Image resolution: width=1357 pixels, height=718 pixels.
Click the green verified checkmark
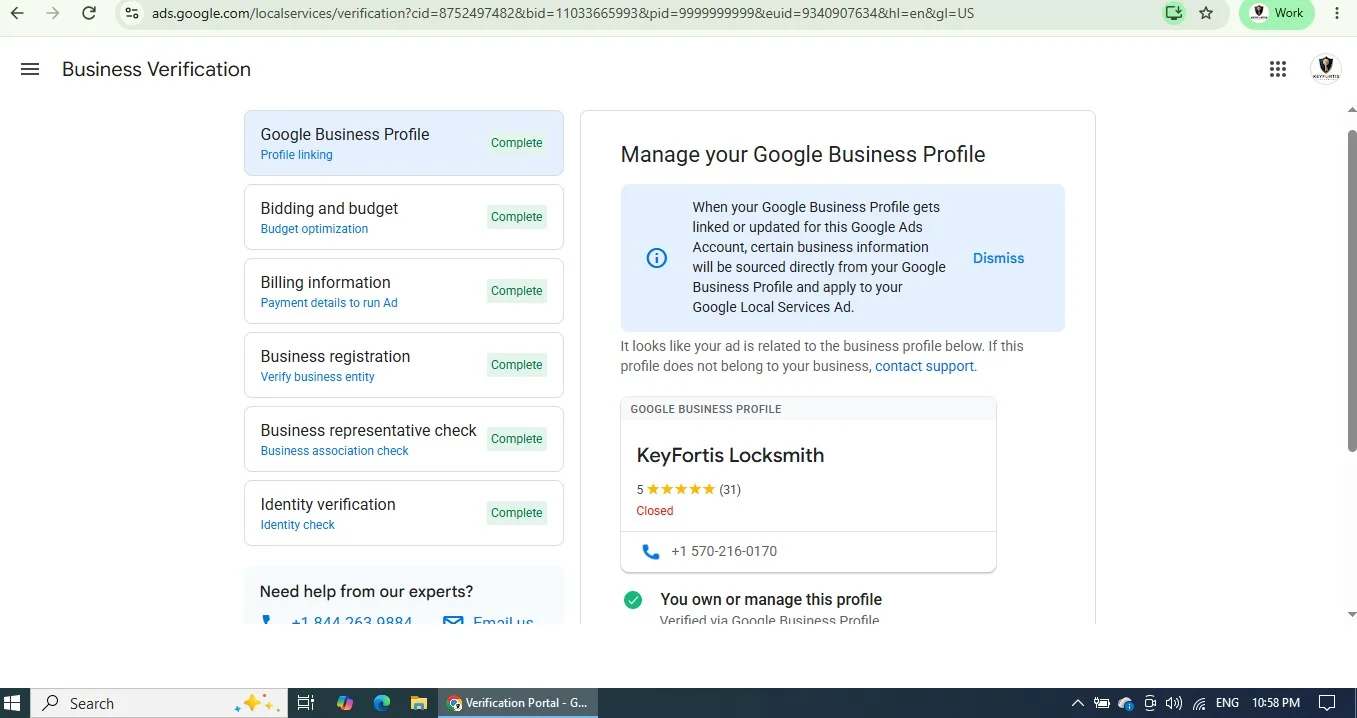[x=633, y=600]
